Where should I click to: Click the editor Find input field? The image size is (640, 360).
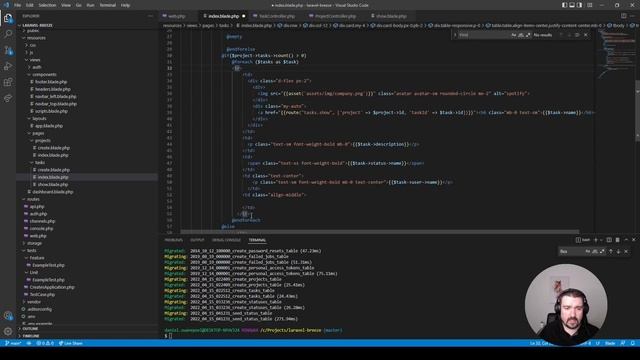click(484, 35)
